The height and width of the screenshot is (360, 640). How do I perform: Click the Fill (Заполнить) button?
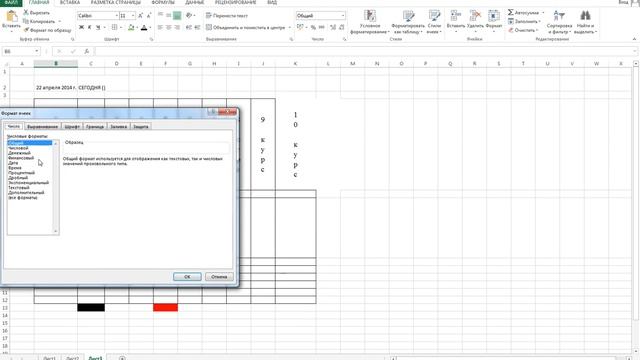click(x=524, y=21)
